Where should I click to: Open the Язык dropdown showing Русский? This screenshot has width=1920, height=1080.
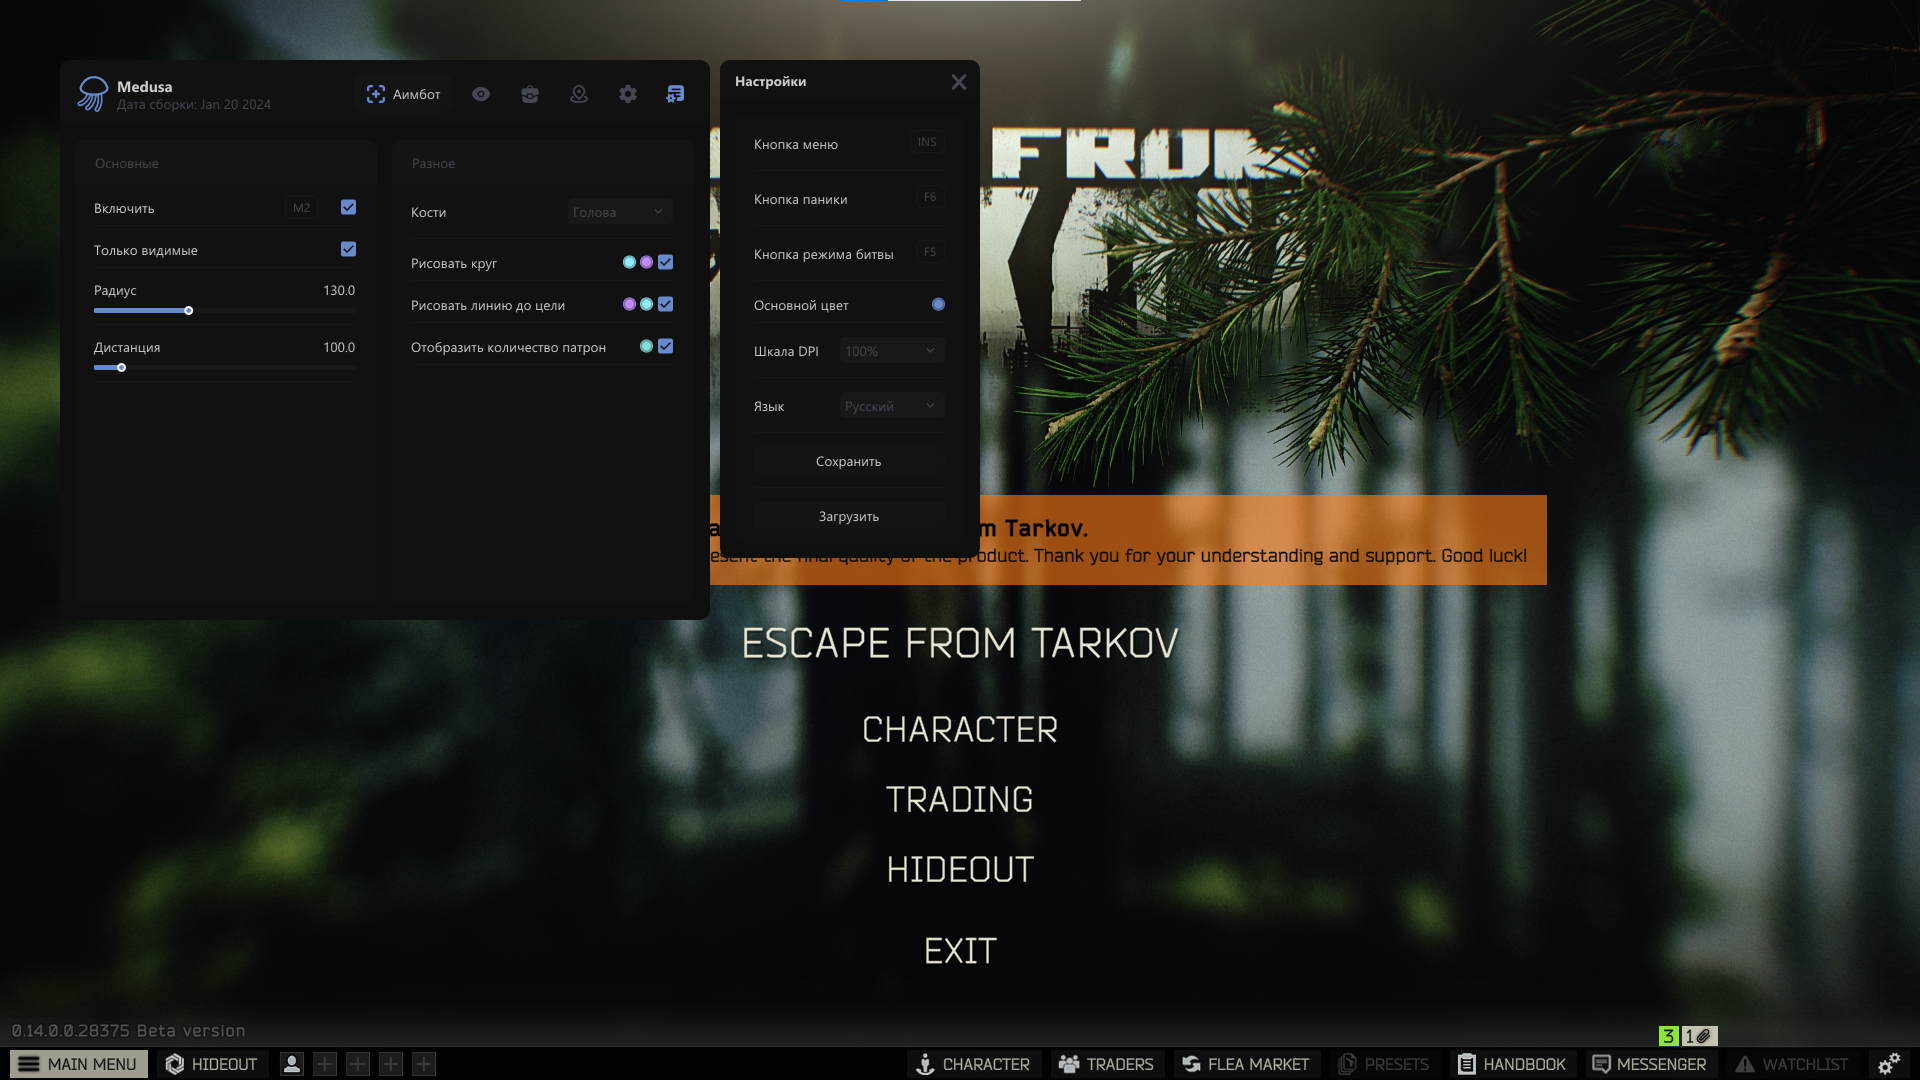pos(891,406)
